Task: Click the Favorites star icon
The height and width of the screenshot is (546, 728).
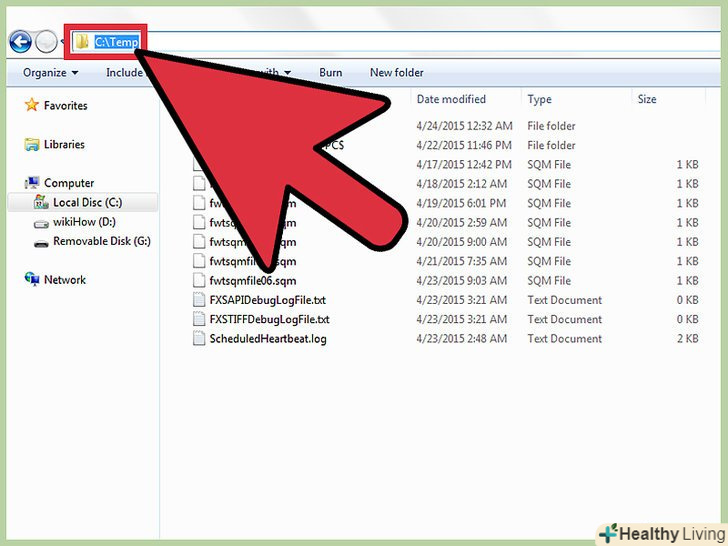Action: 32,105
